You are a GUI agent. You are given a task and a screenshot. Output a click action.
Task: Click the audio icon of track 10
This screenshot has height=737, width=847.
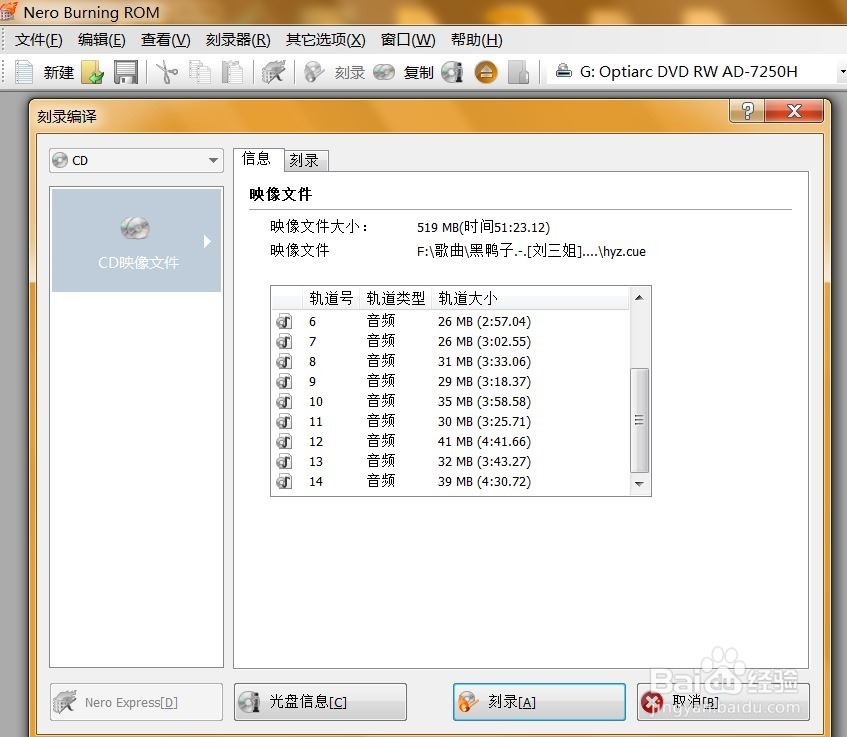[x=284, y=401]
